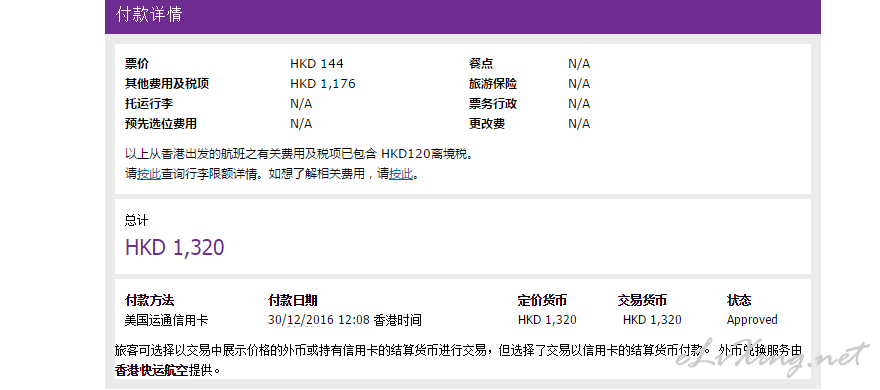Viewport: 880px width, 390px height.
Task: Select the 票价 label
Action: (136, 64)
